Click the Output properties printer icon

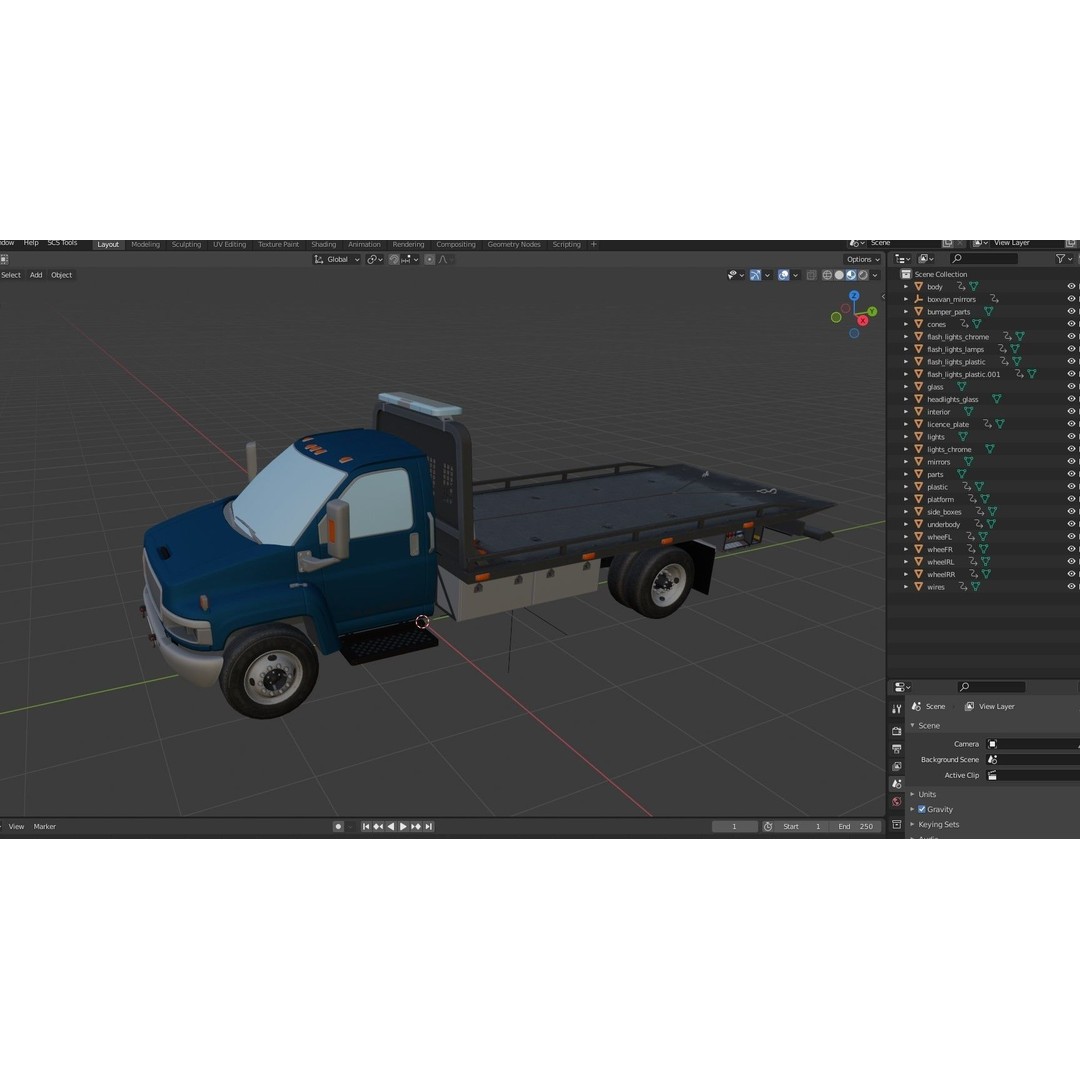tap(897, 747)
